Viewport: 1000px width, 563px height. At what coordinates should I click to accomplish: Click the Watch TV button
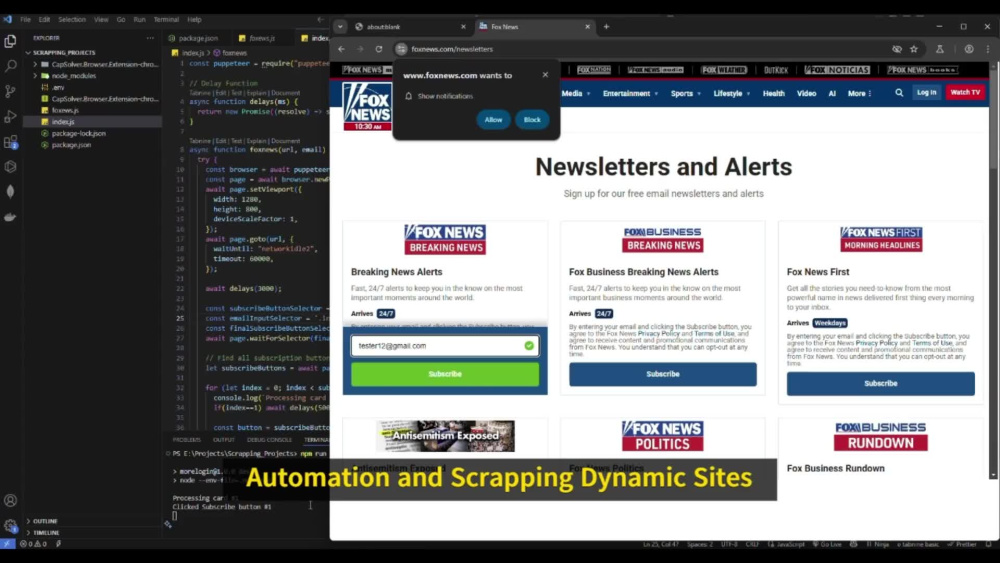pyautogui.click(x=965, y=92)
